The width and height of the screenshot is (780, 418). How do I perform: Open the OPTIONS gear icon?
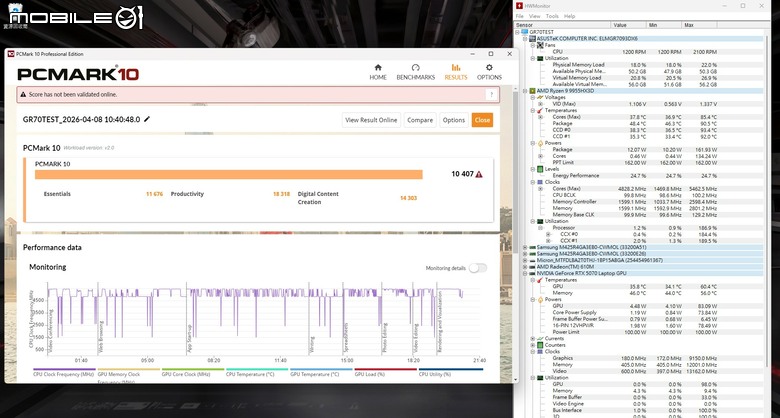(489, 68)
